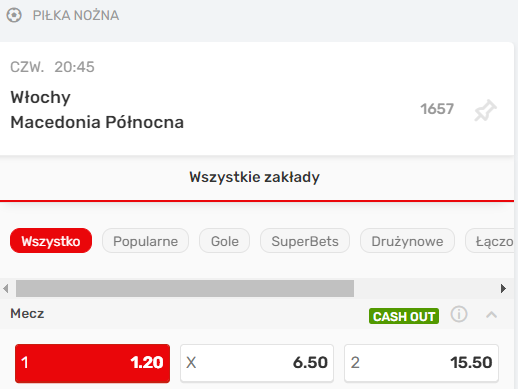518x389 pixels.
Task: Collapse the Mecz market with chevron
Action: click(491, 315)
